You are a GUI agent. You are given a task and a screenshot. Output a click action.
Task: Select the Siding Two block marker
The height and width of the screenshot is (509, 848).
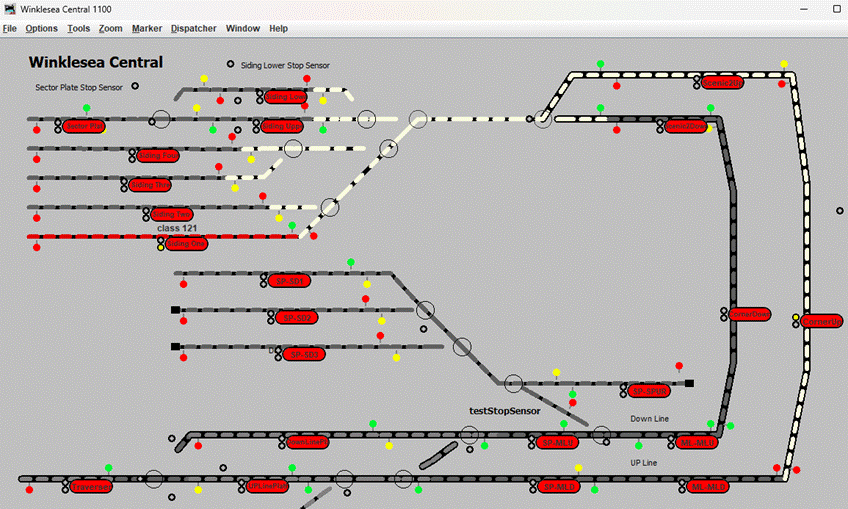171,214
